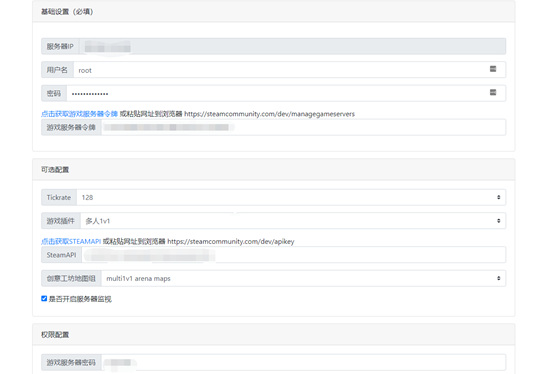Open the workshop map group dropdown

pyautogui.click(x=303, y=278)
